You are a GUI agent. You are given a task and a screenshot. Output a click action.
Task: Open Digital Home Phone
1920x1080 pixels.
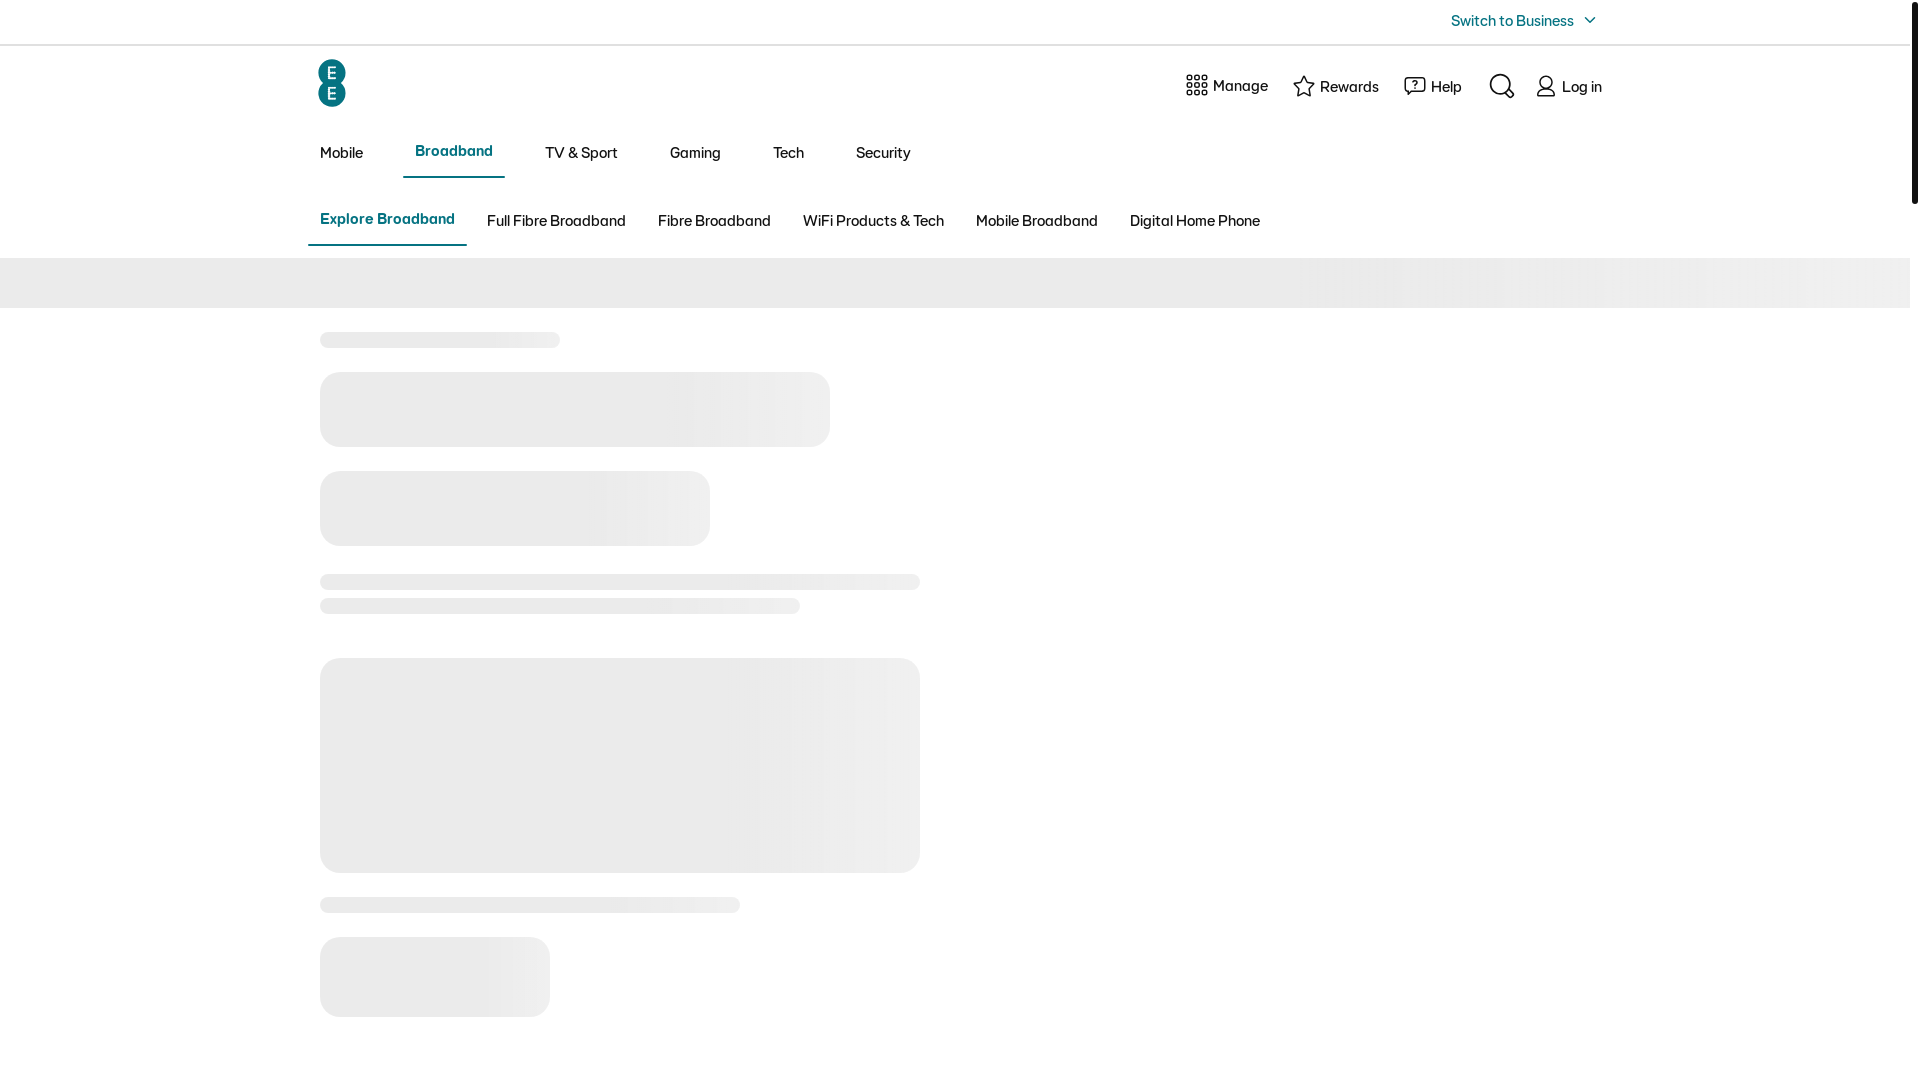[x=1195, y=221]
